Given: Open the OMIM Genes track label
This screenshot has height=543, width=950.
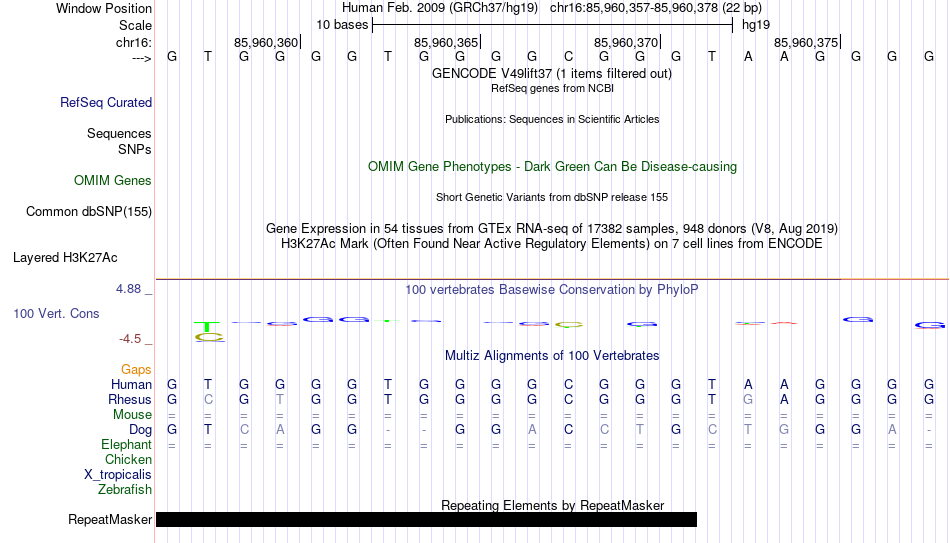Looking at the screenshot, I should (x=112, y=181).
